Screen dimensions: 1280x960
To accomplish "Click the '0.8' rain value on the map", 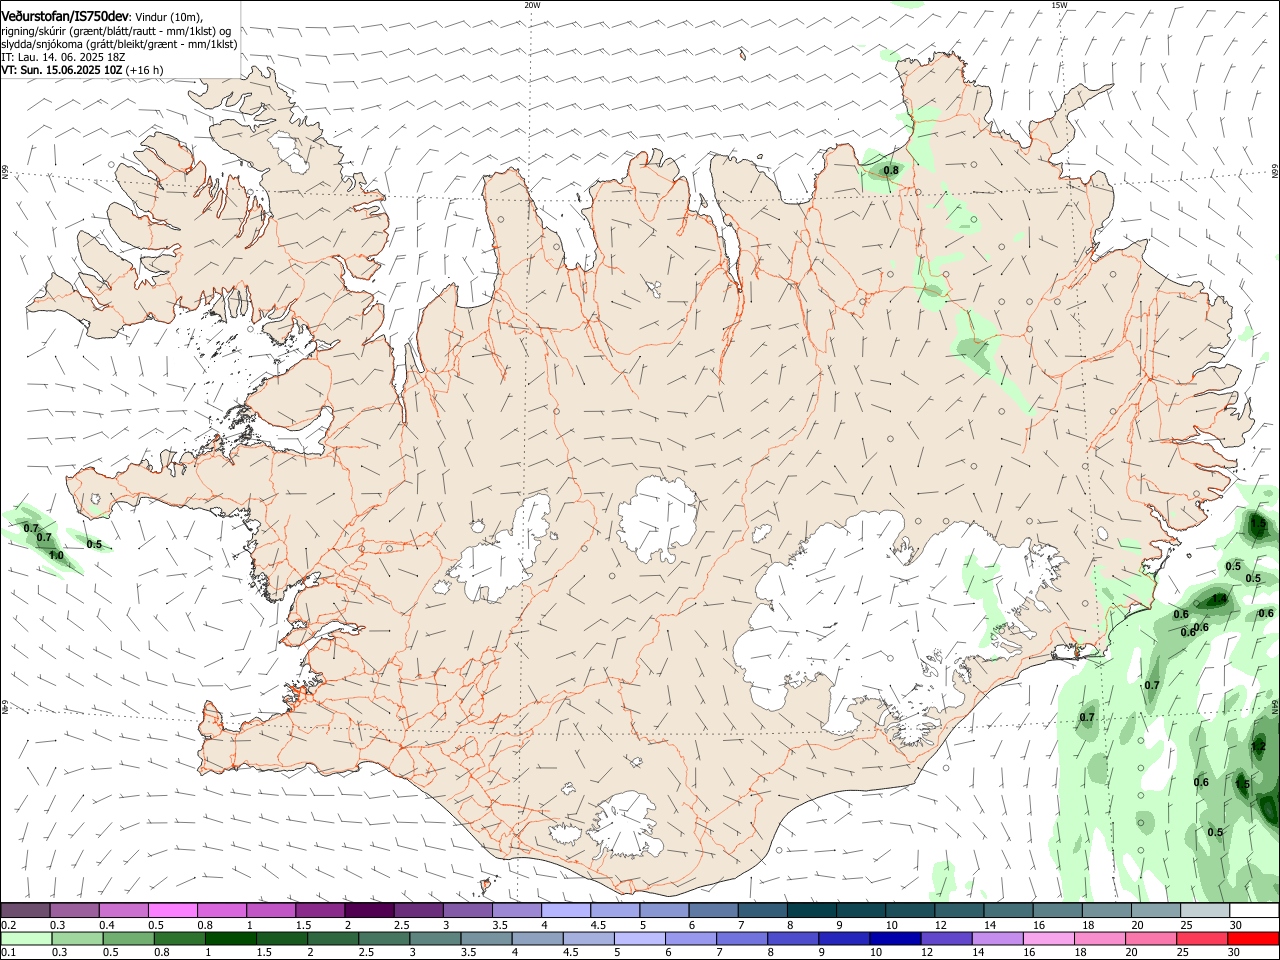I will (x=891, y=171).
